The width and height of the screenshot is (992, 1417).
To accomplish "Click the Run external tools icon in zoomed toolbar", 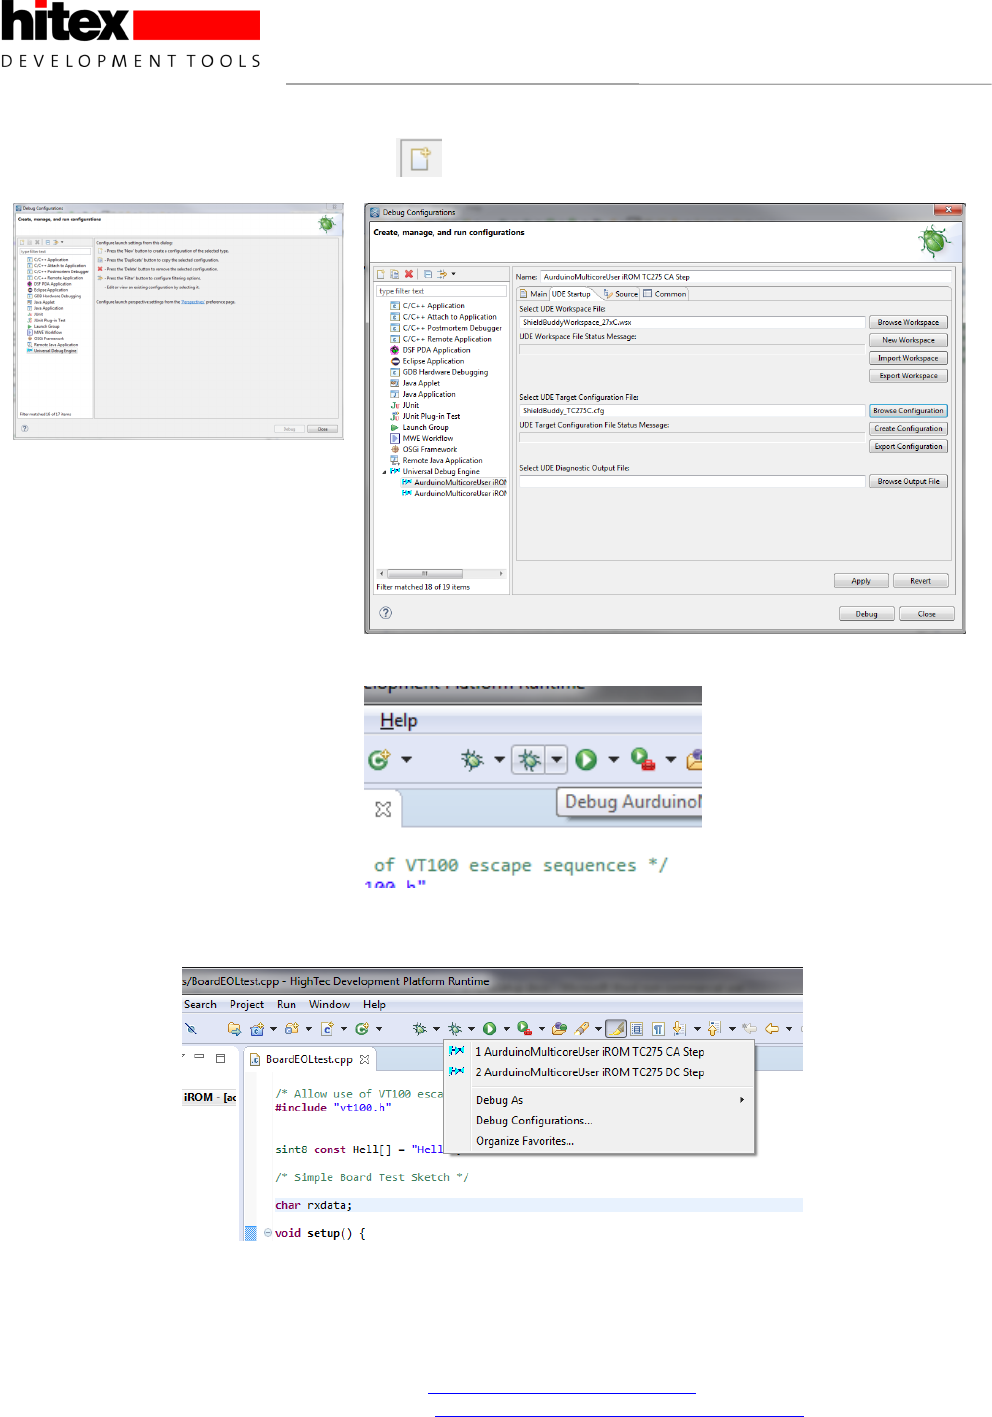I will 643,760.
